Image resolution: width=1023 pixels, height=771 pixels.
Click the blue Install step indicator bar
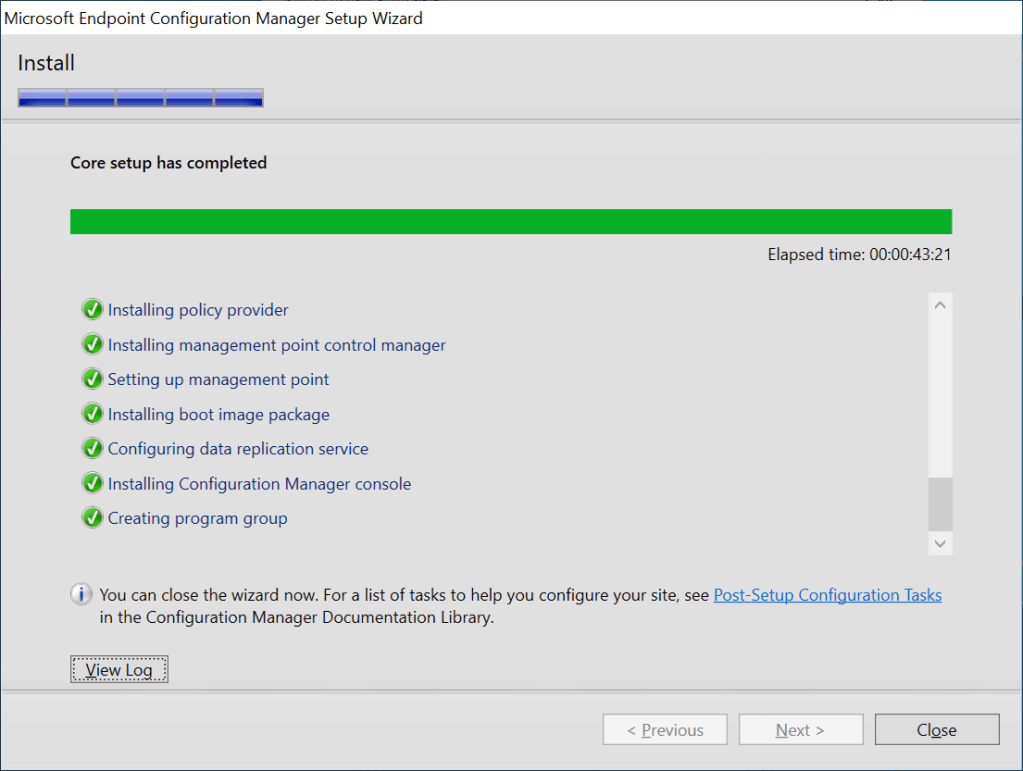tap(140, 97)
